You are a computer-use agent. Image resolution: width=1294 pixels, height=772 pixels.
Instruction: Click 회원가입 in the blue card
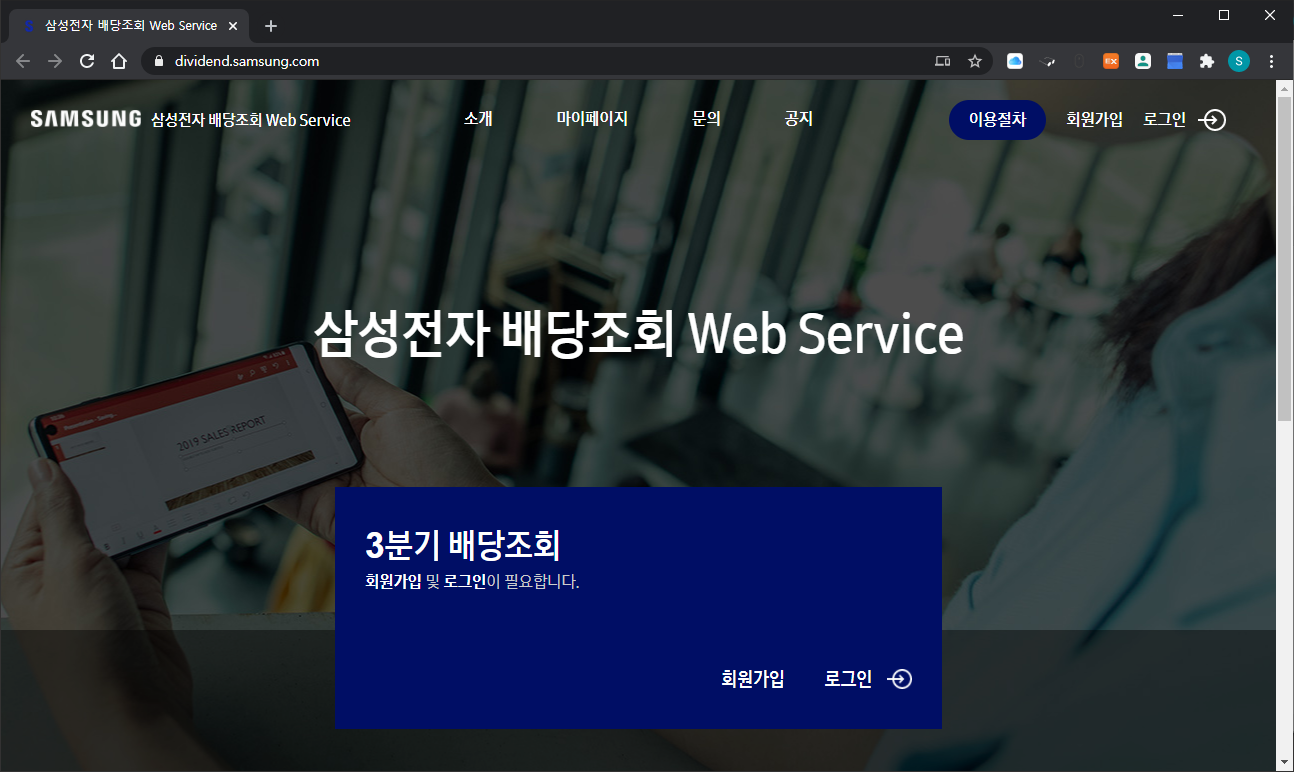click(x=752, y=679)
